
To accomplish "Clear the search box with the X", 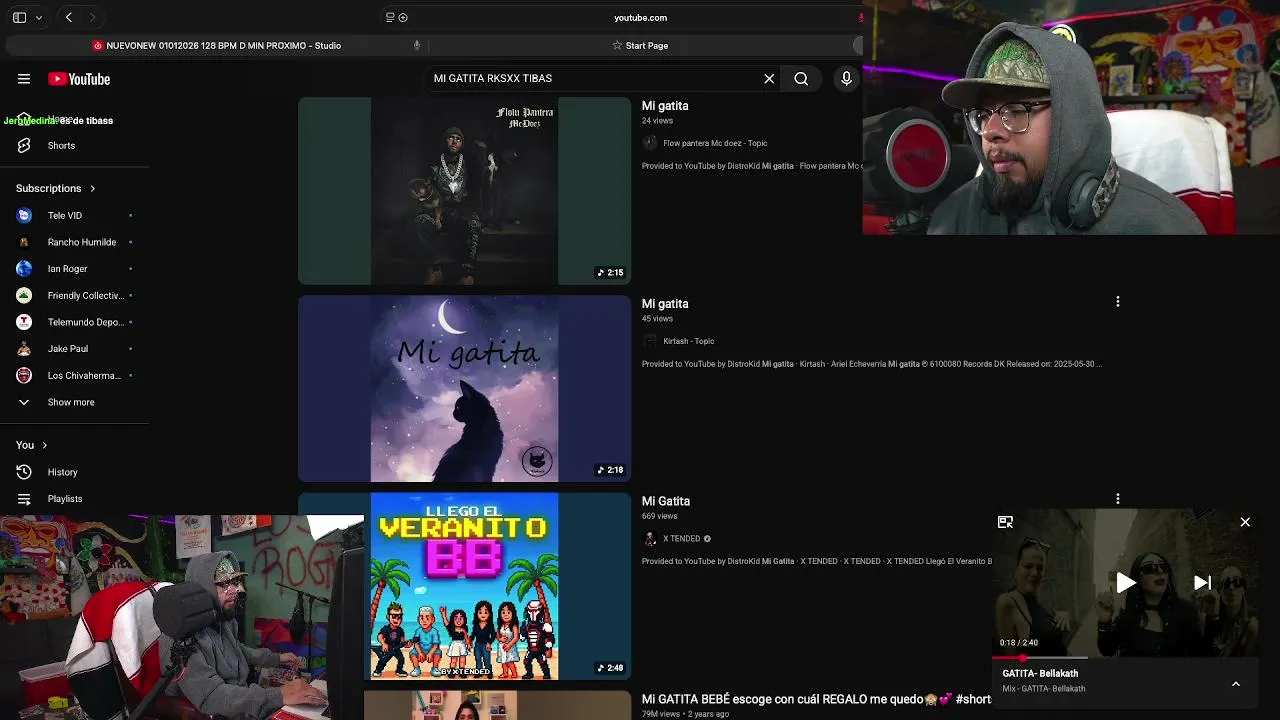I will 769,79.
